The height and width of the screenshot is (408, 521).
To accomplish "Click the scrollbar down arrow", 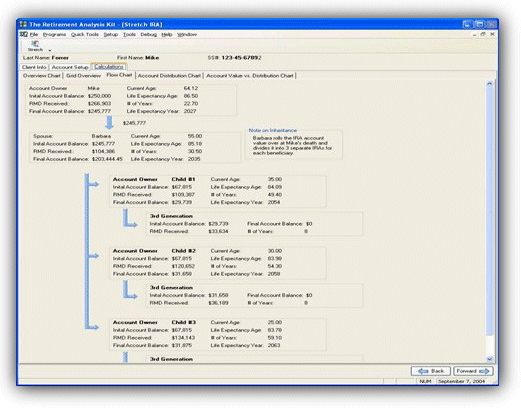I will coord(489,359).
